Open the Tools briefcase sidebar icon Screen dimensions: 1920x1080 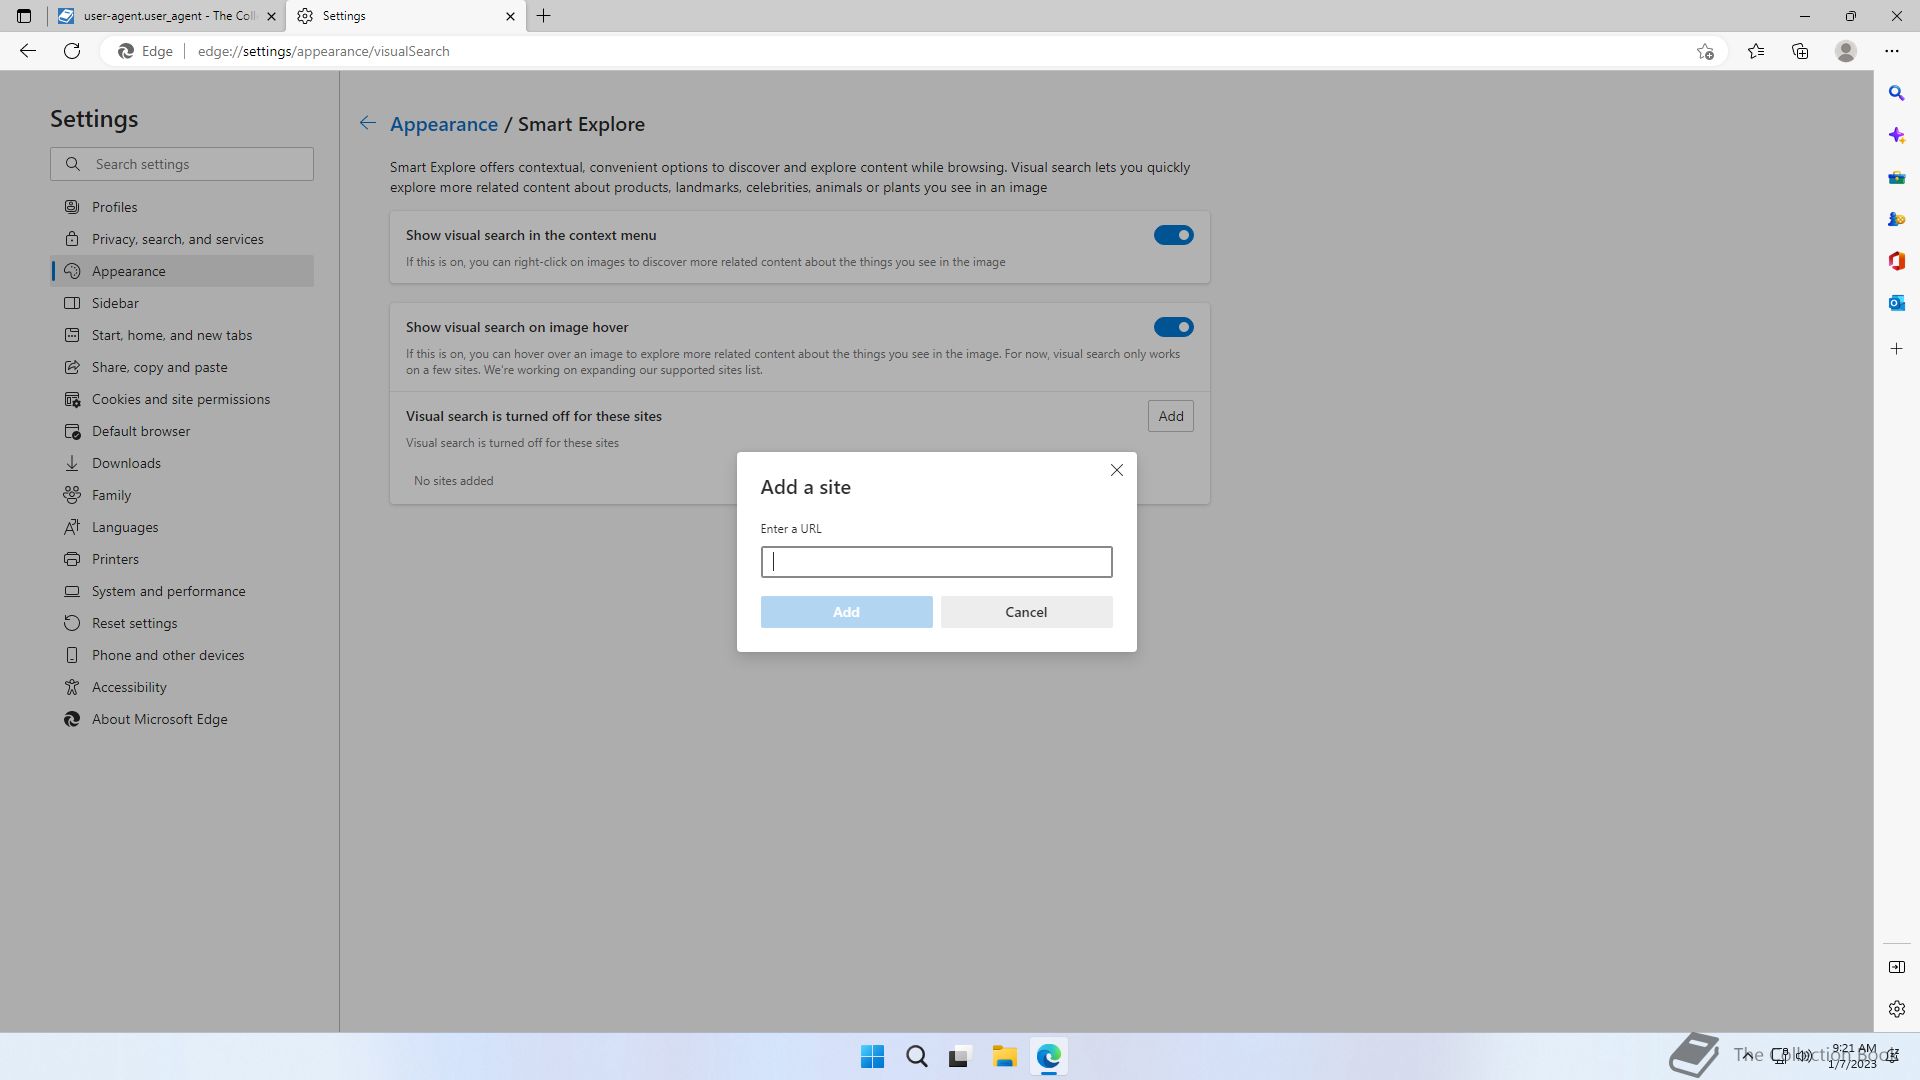click(1896, 177)
